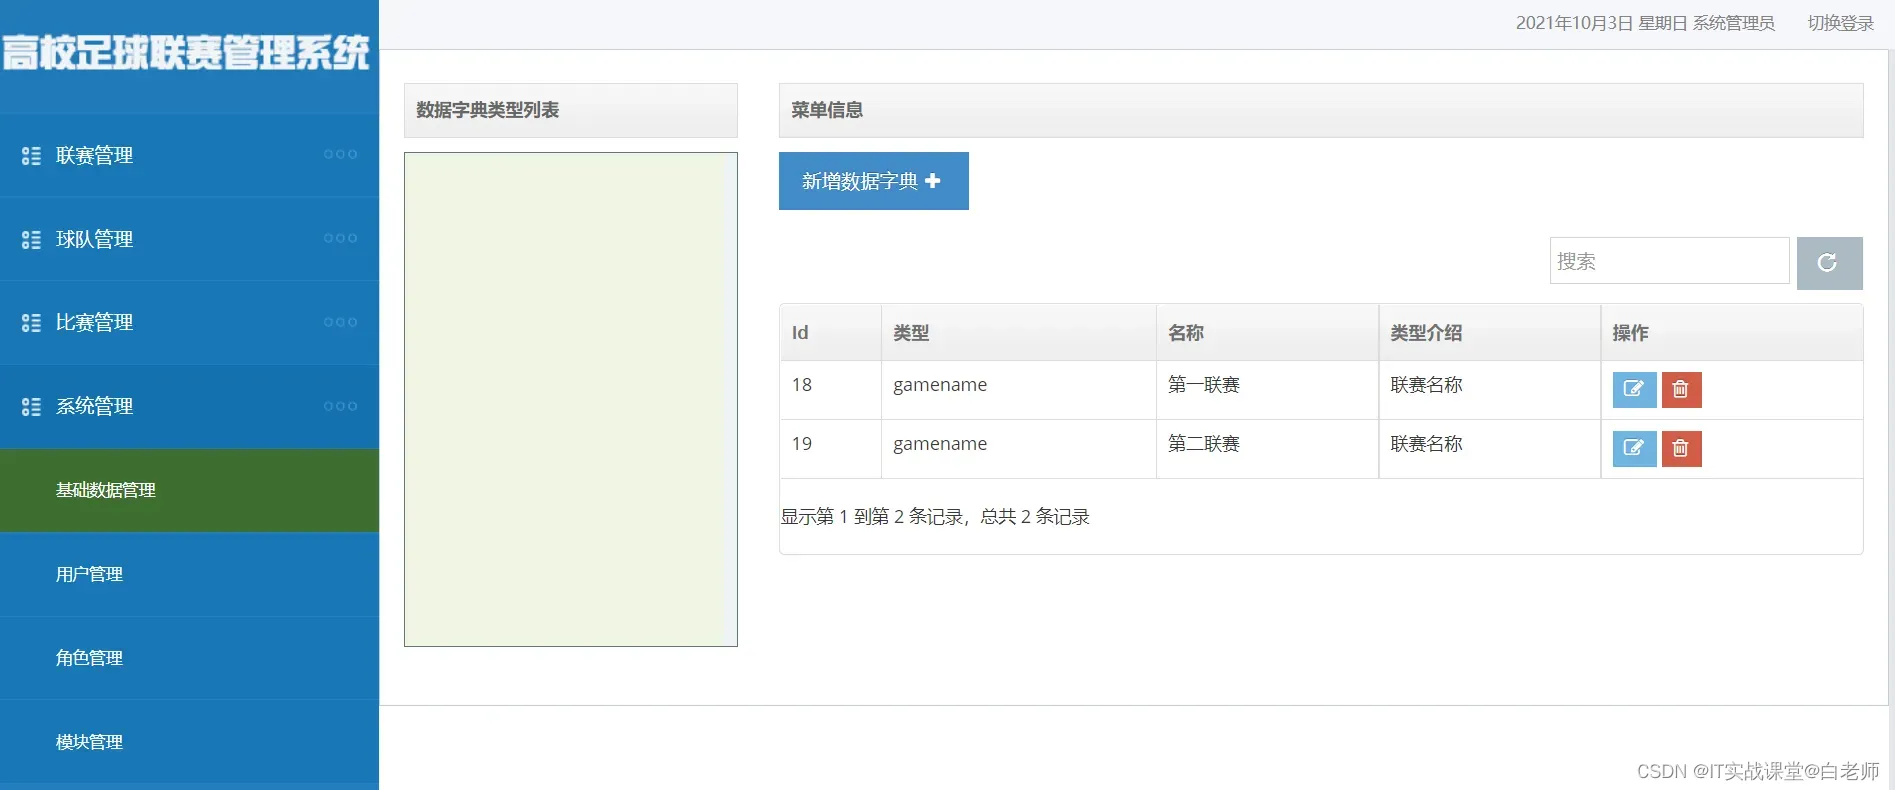
Task: Click the date text 2021年10月3日 星期日
Action: click(x=1600, y=23)
